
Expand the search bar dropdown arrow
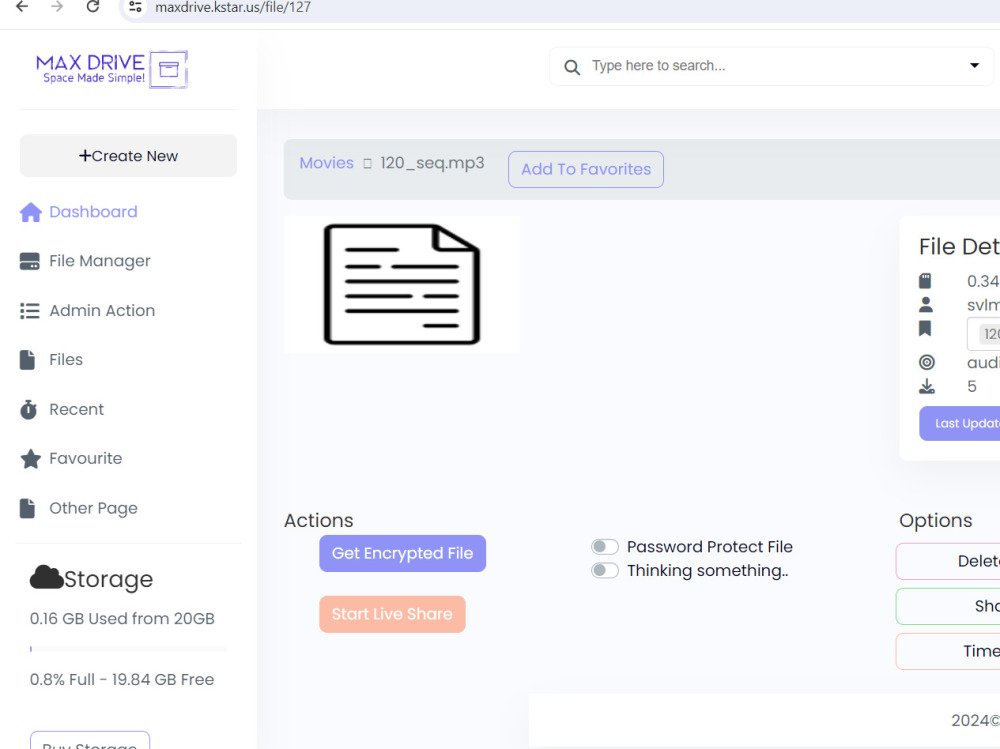pyautogui.click(x=974, y=65)
